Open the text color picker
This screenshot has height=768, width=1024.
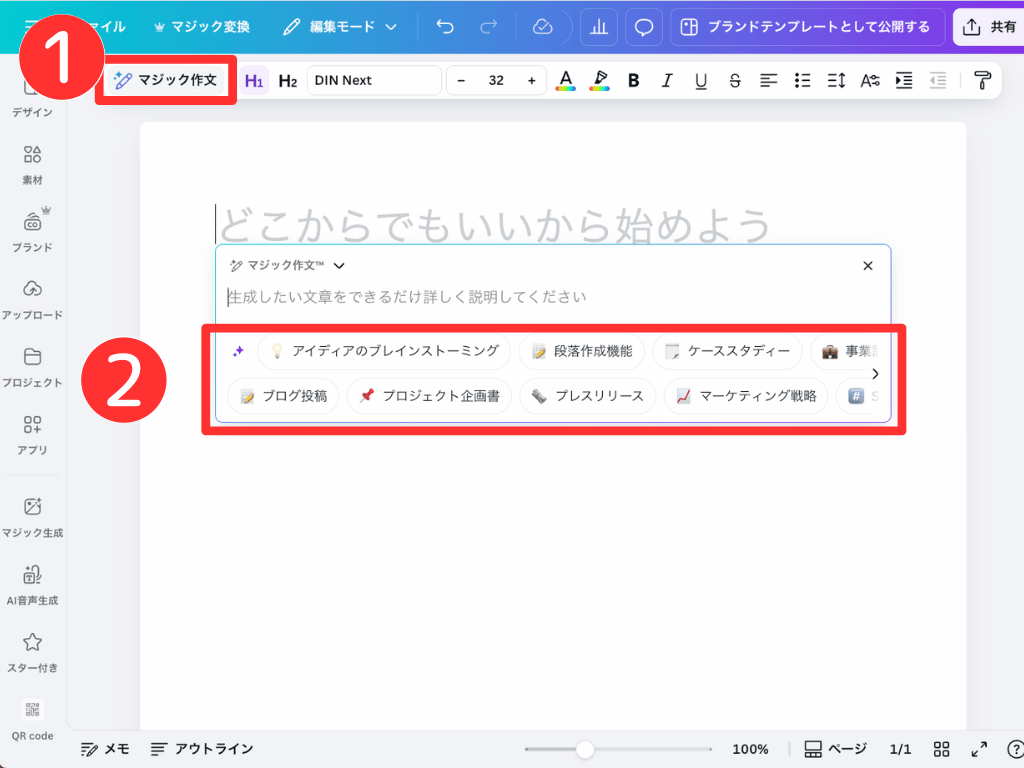566,80
